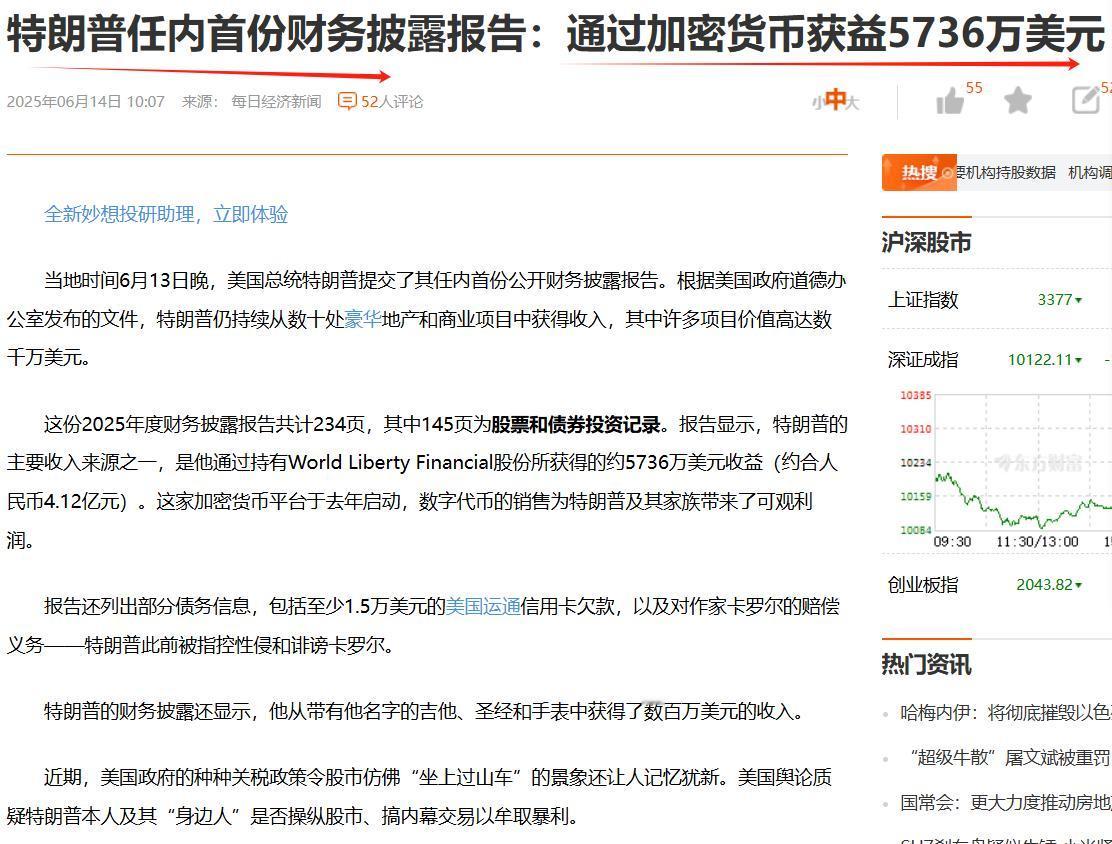Click the publish date 2025年06月14日 10:07
The height and width of the screenshot is (844, 1112).
(86, 101)
